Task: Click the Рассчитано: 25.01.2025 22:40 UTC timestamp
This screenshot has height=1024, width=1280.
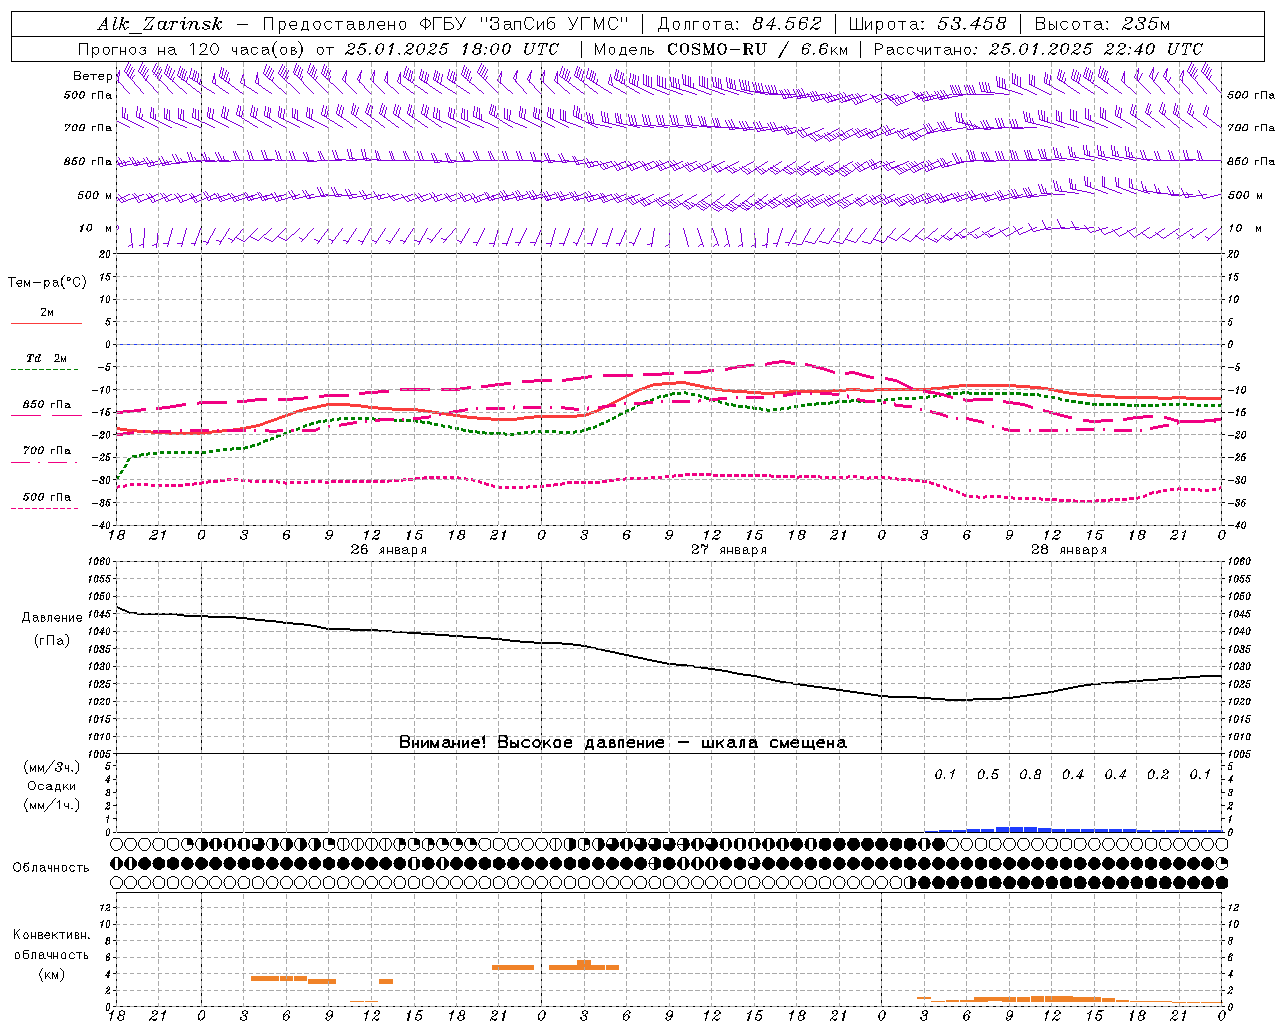Action: point(1038,49)
